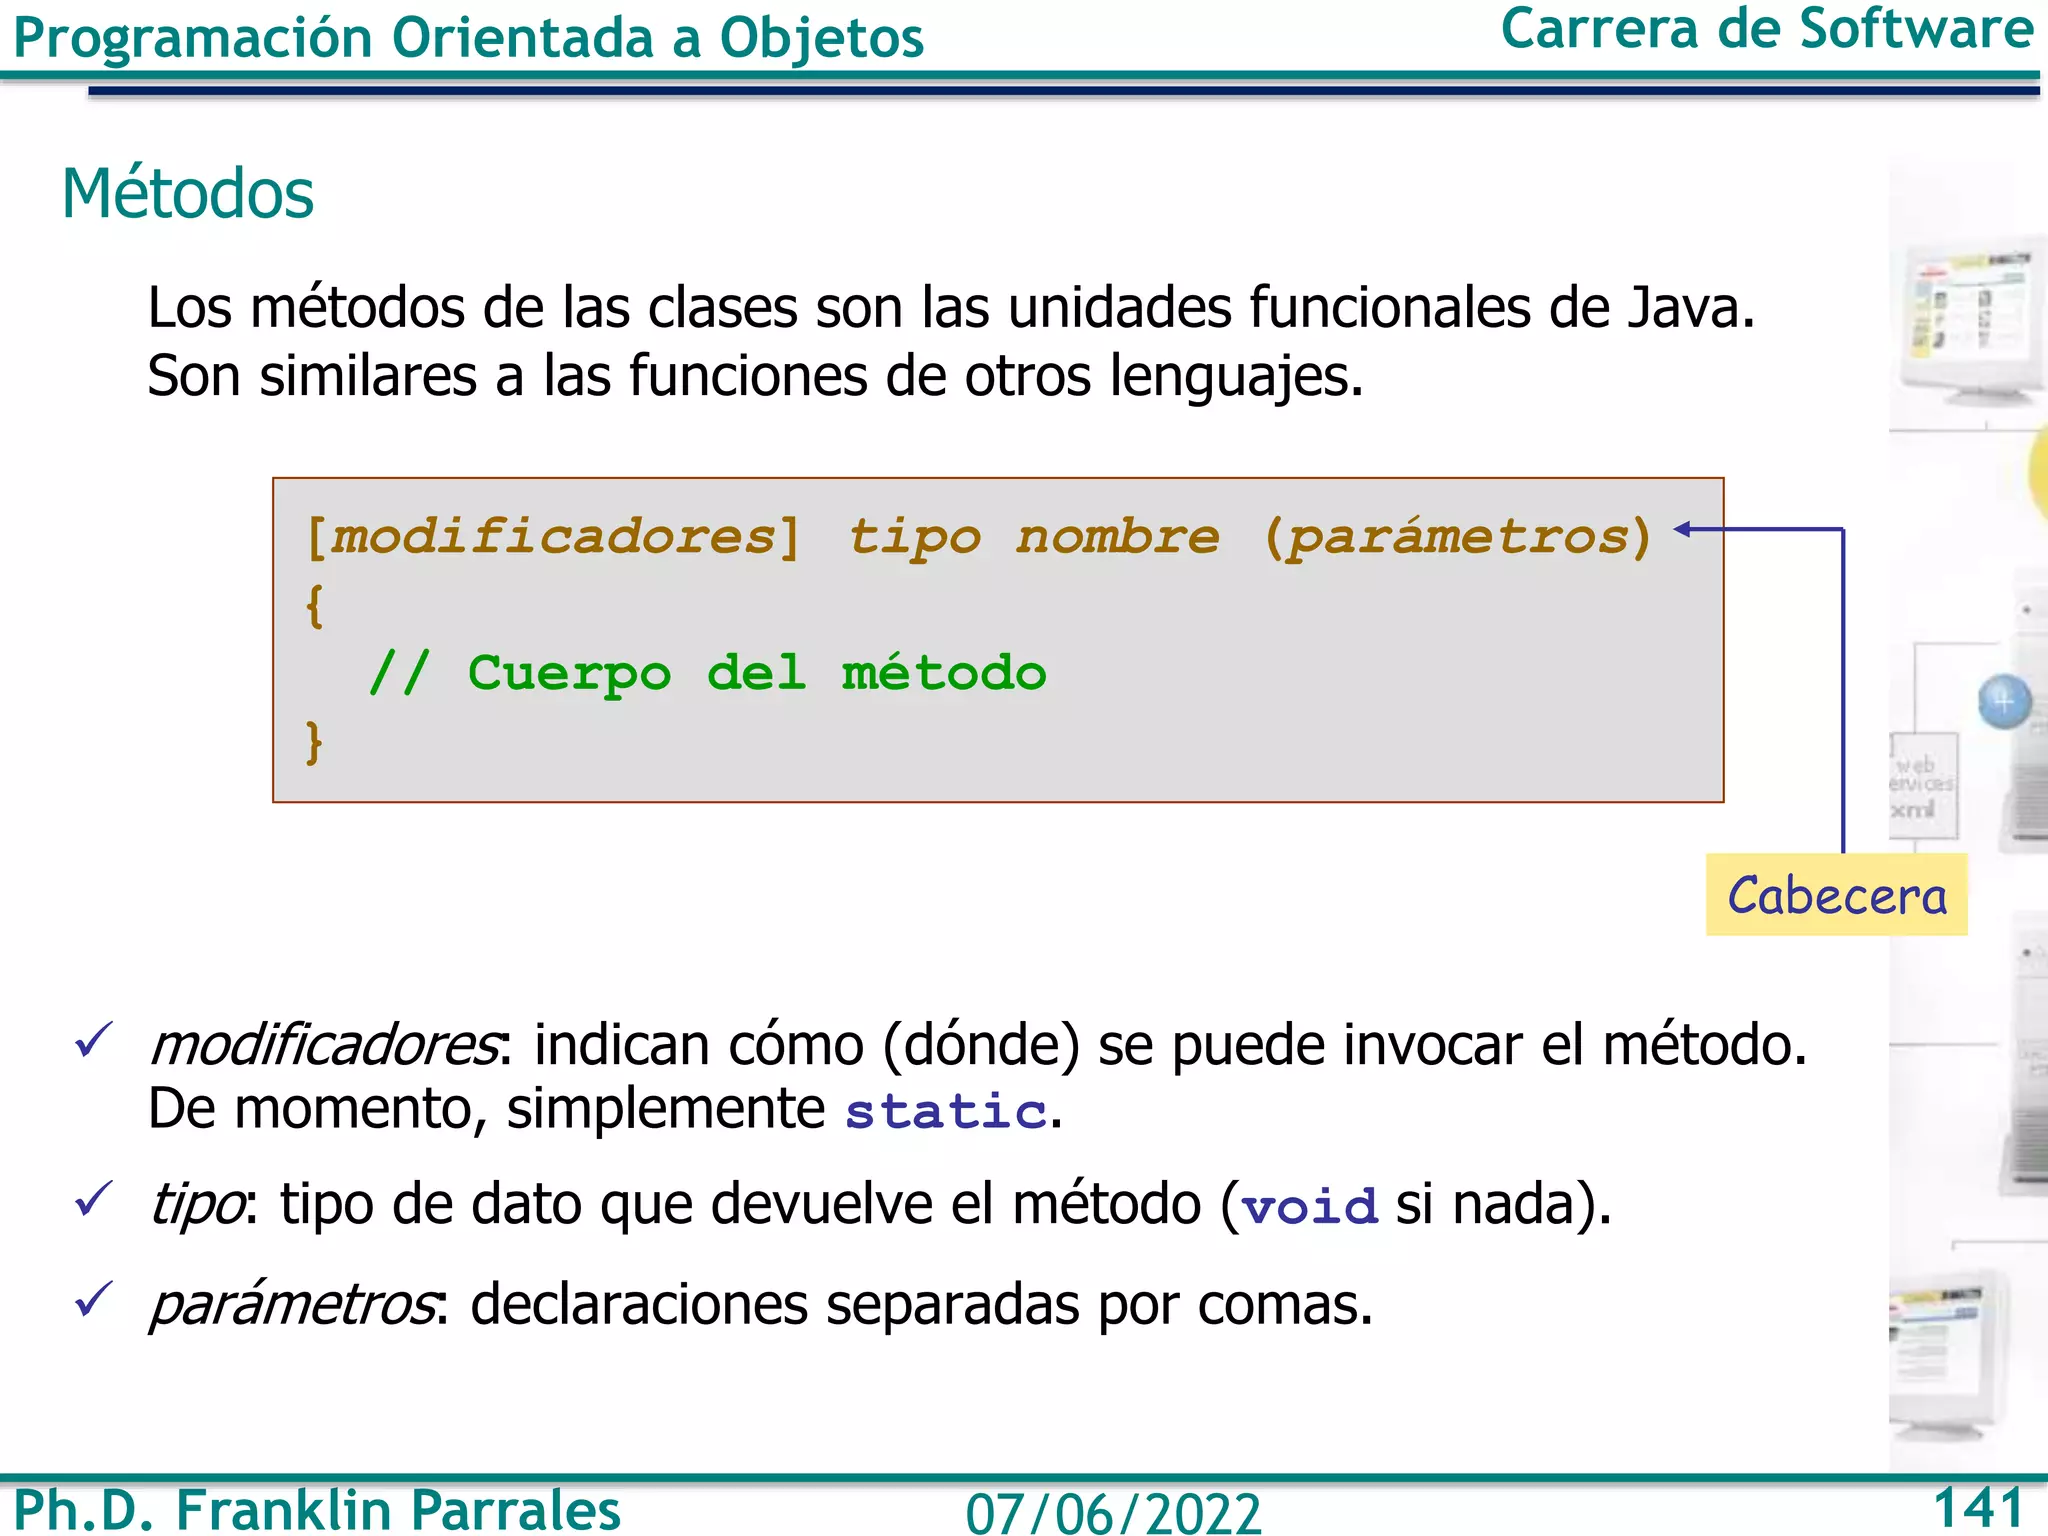Click the checkmark bullet beside 'modificadores'

[x=95, y=1041]
